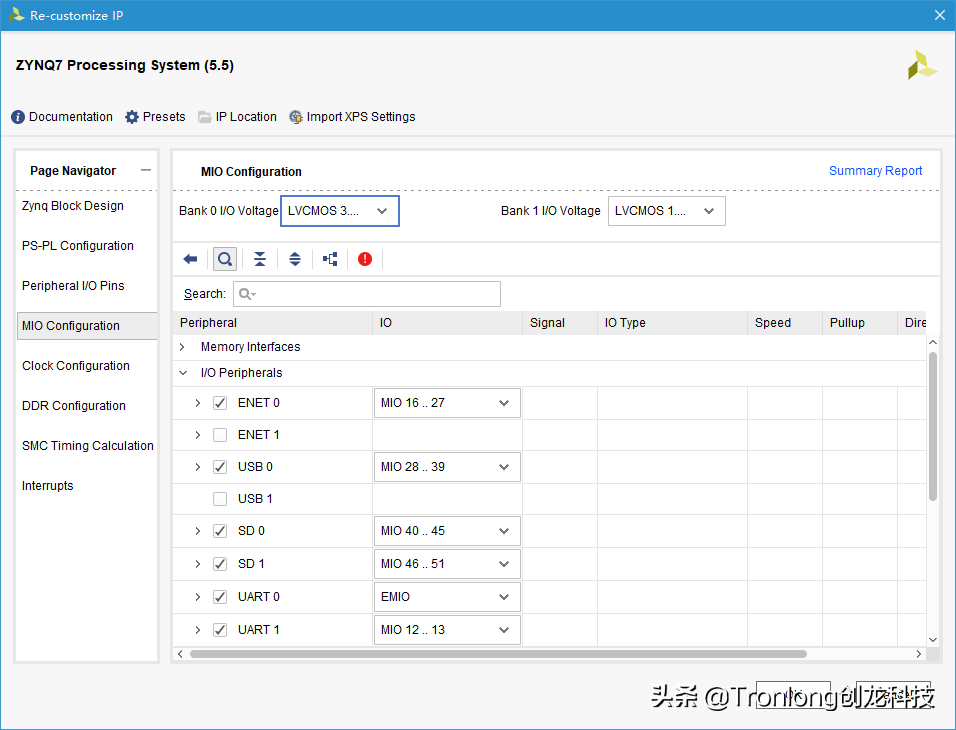Click the Summary Report link
The width and height of the screenshot is (956, 730).
point(876,170)
